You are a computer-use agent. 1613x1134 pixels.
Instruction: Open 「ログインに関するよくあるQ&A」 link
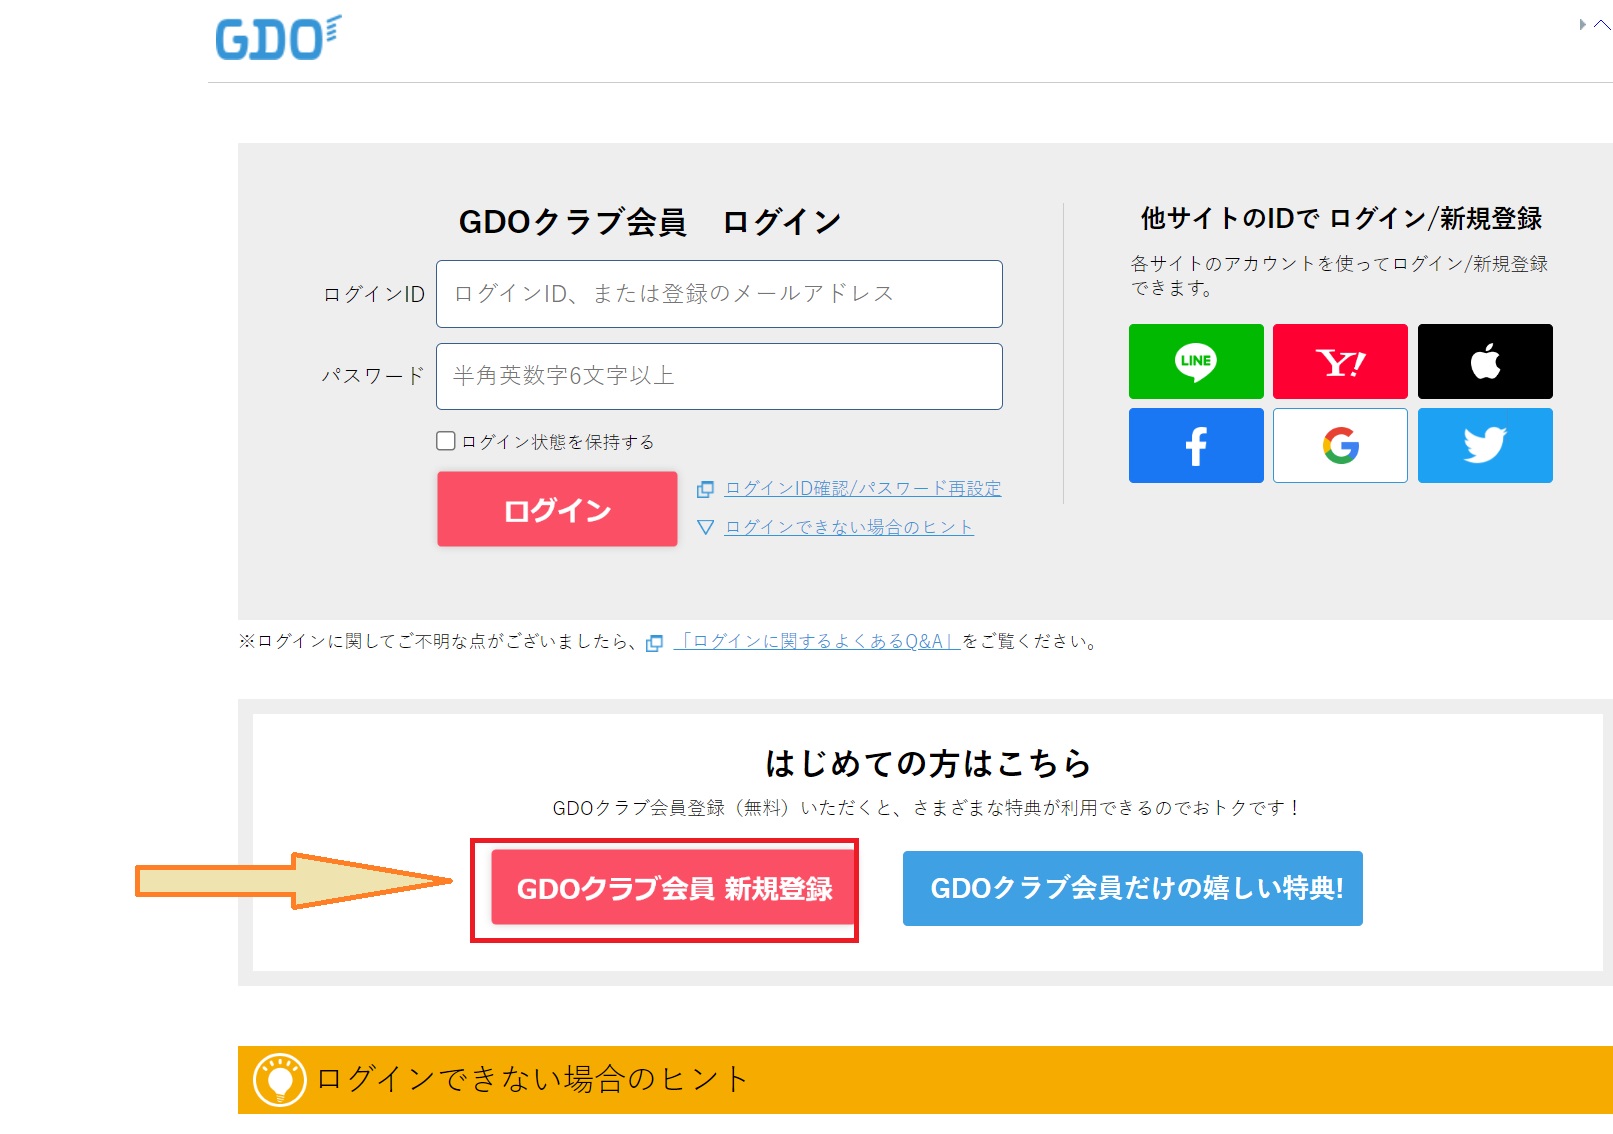click(x=817, y=641)
